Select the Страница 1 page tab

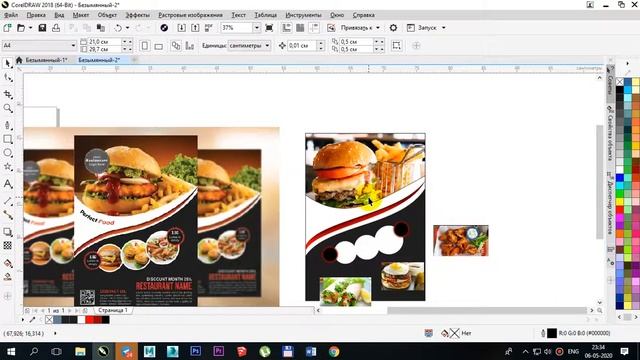(x=113, y=310)
